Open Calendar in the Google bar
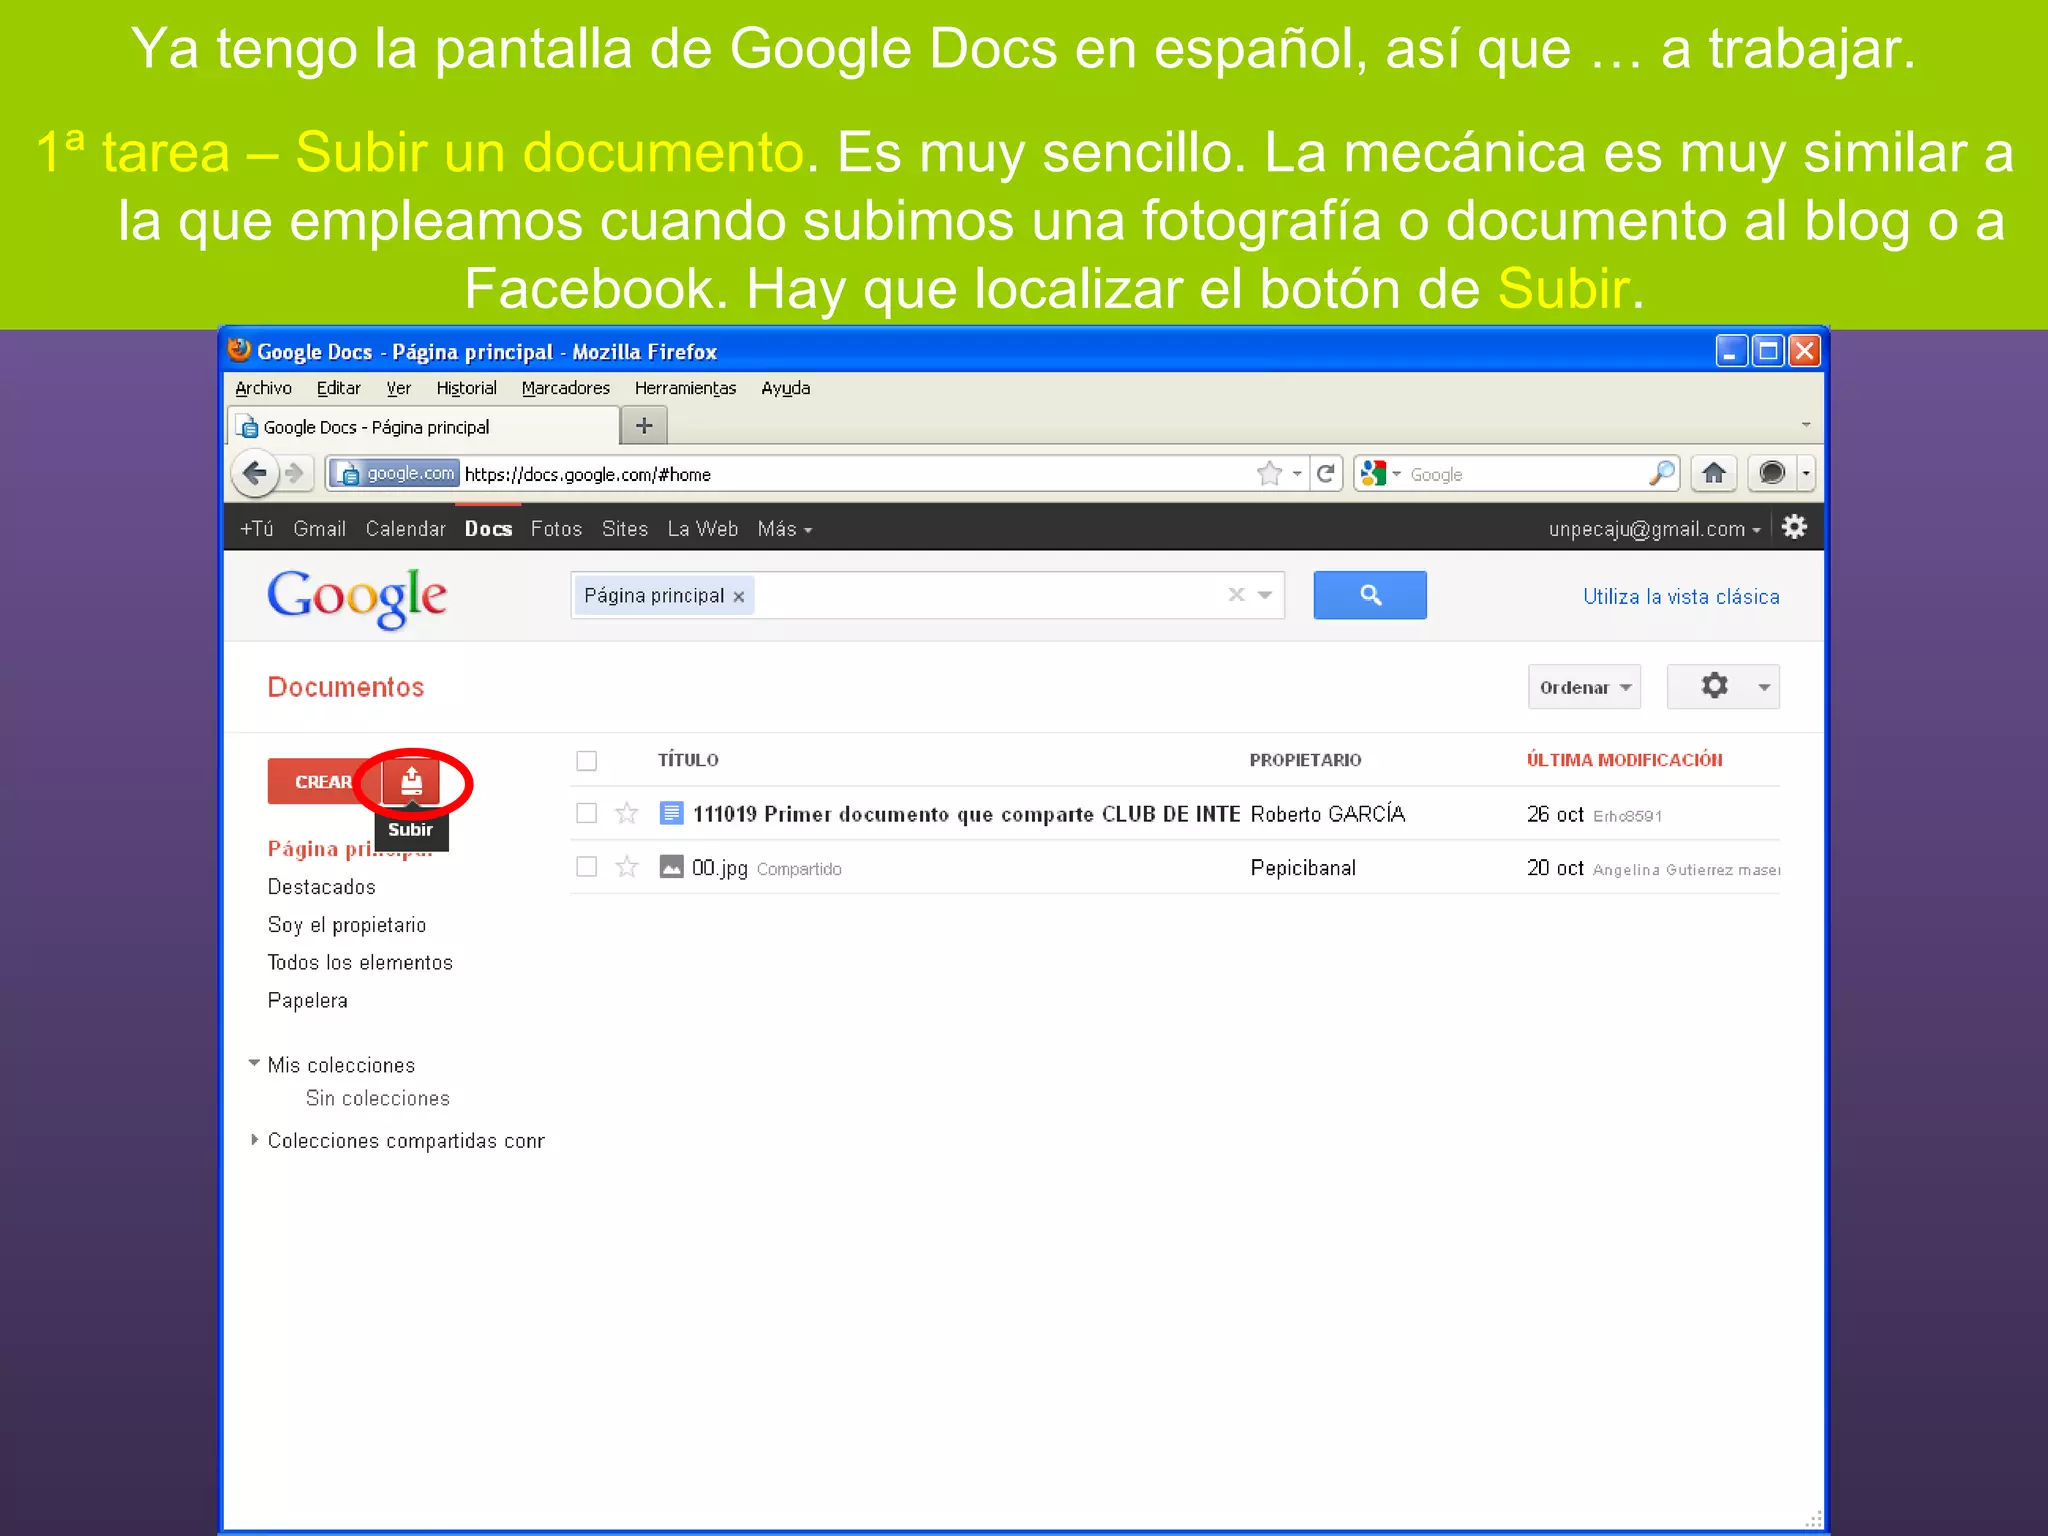This screenshot has height=1536, width=2048. click(x=405, y=529)
